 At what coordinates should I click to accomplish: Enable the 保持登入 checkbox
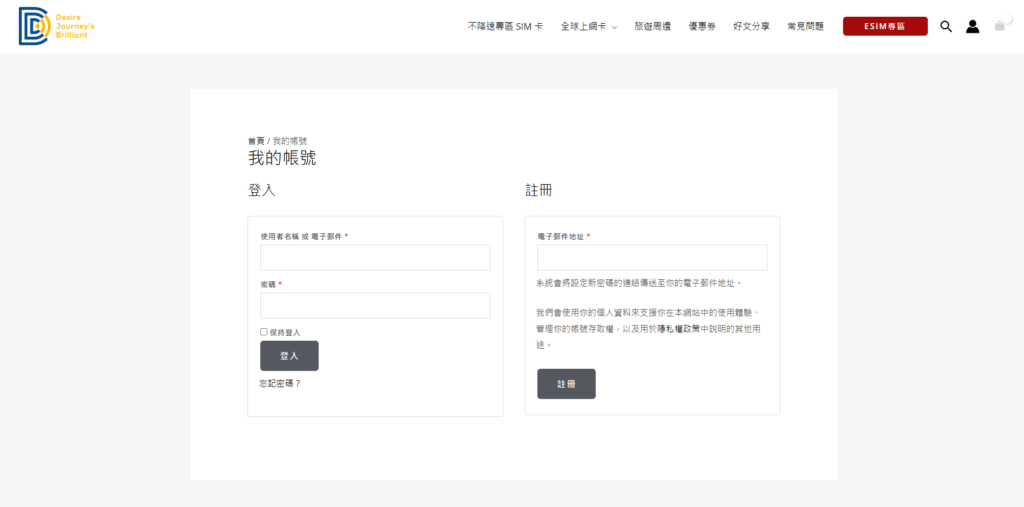click(264, 332)
